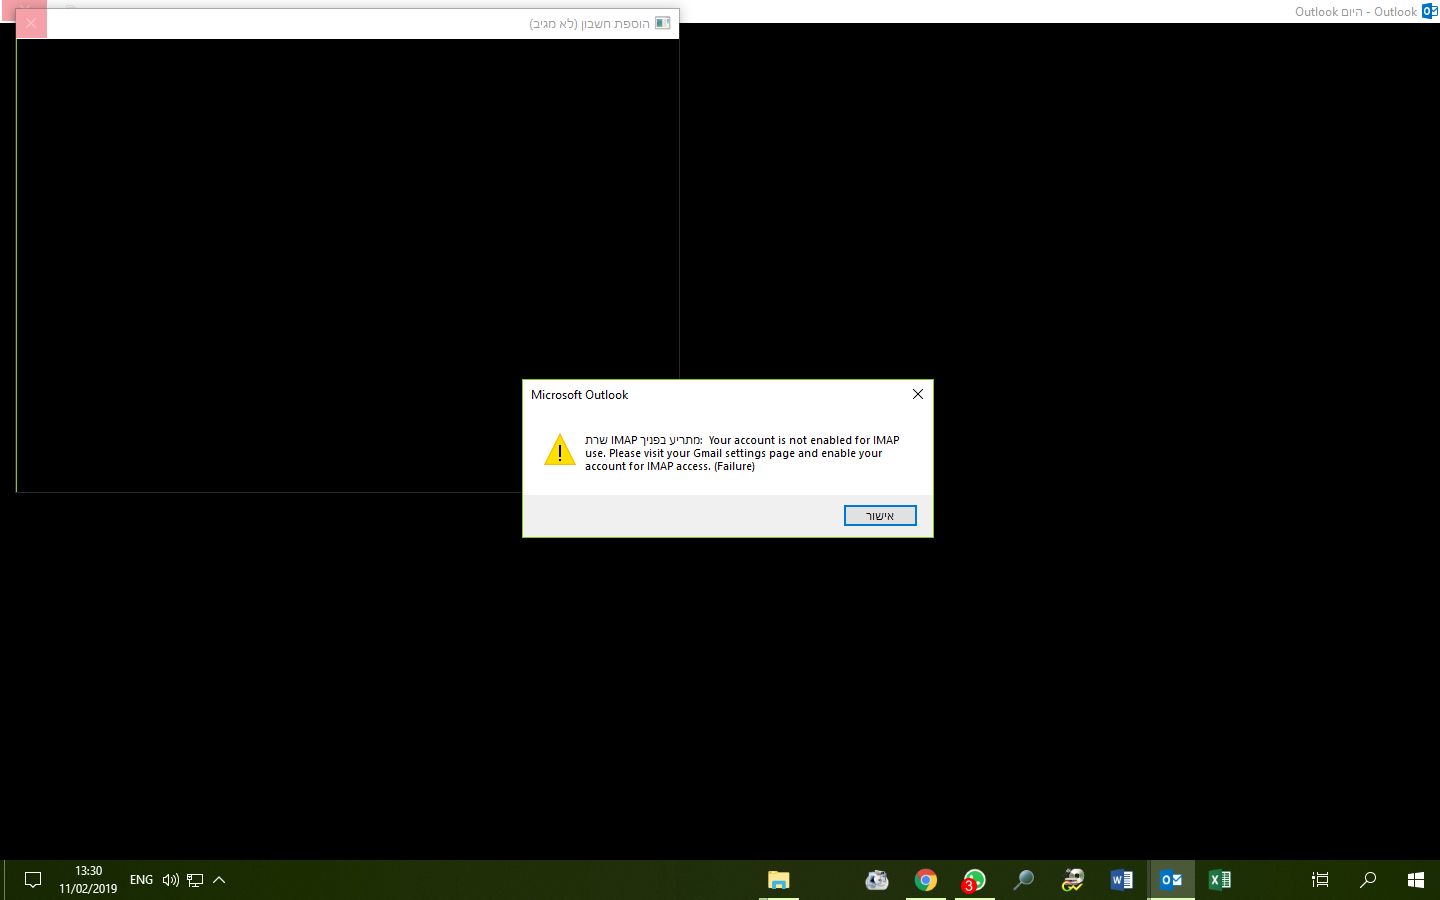Screen dimensions: 1440x900
Task: Click the Add Account window title icon
Action: point(662,23)
